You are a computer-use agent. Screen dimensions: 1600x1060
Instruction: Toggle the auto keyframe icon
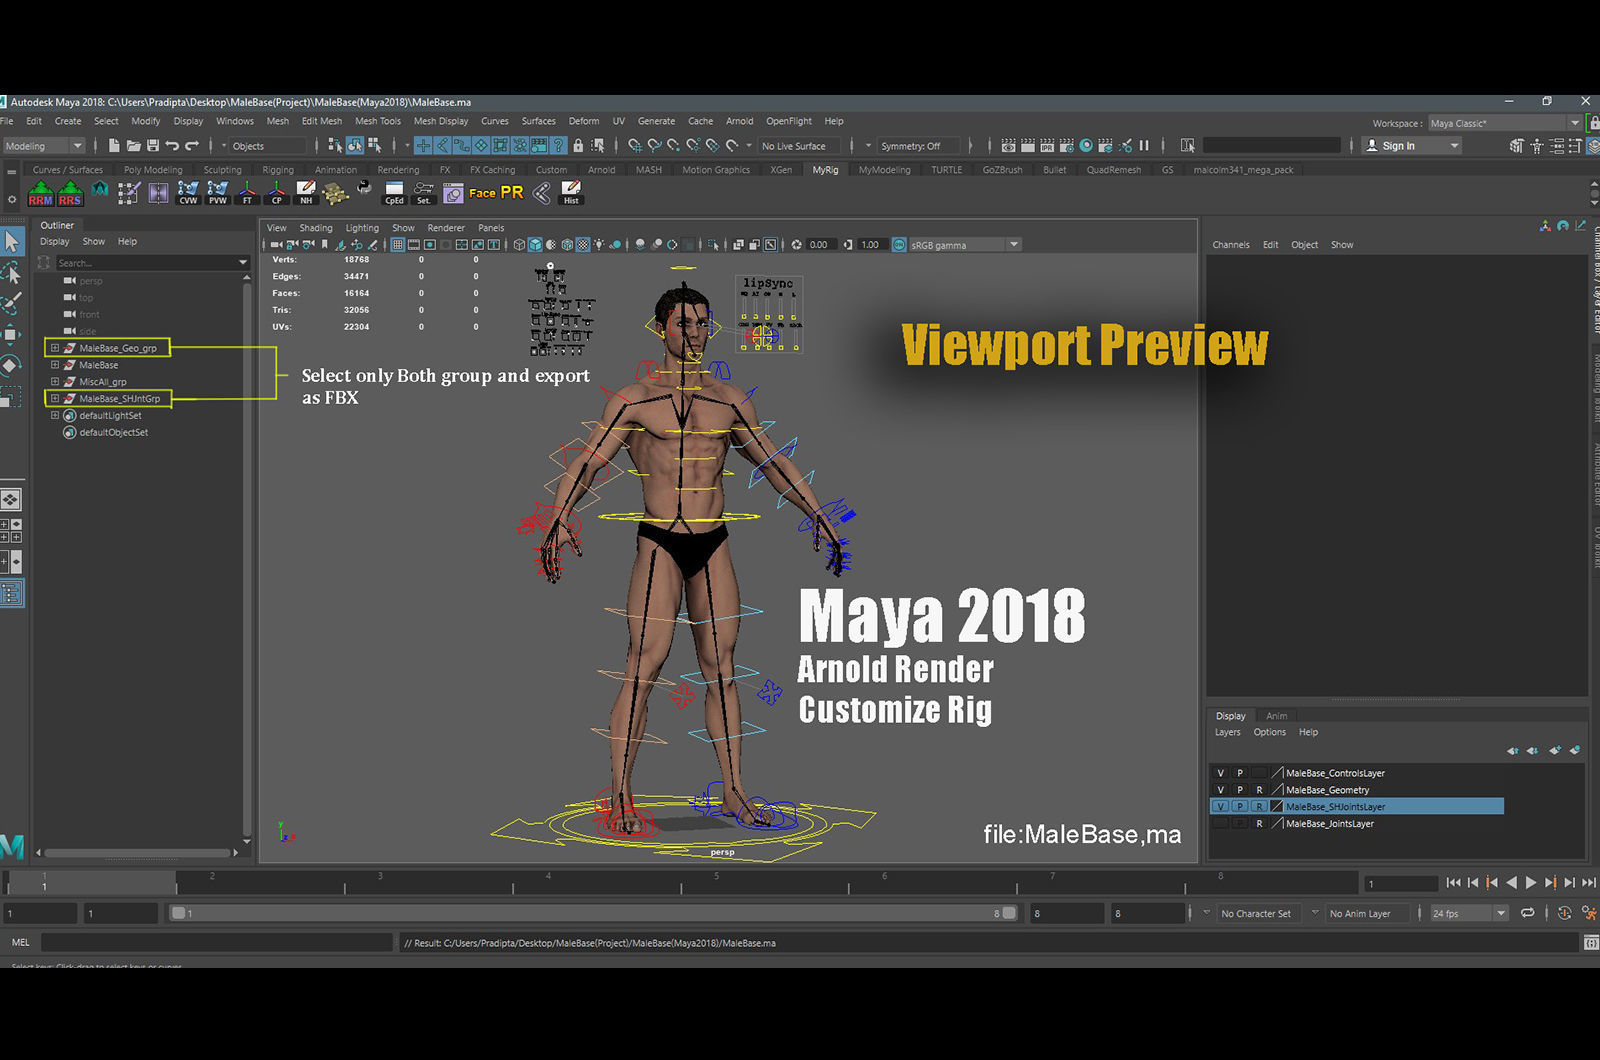1564,913
